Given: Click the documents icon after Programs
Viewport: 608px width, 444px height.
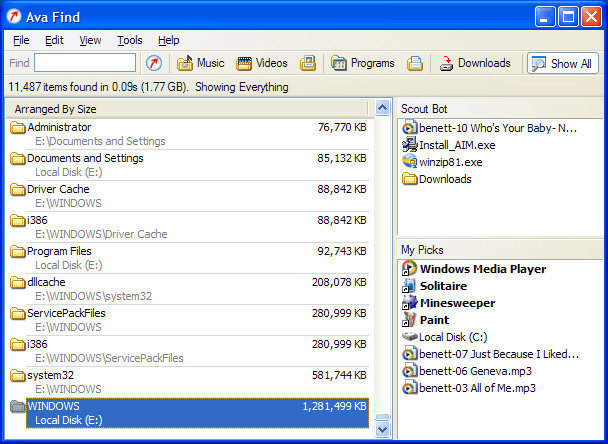Looking at the screenshot, I should pyautogui.click(x=415, y=63).
